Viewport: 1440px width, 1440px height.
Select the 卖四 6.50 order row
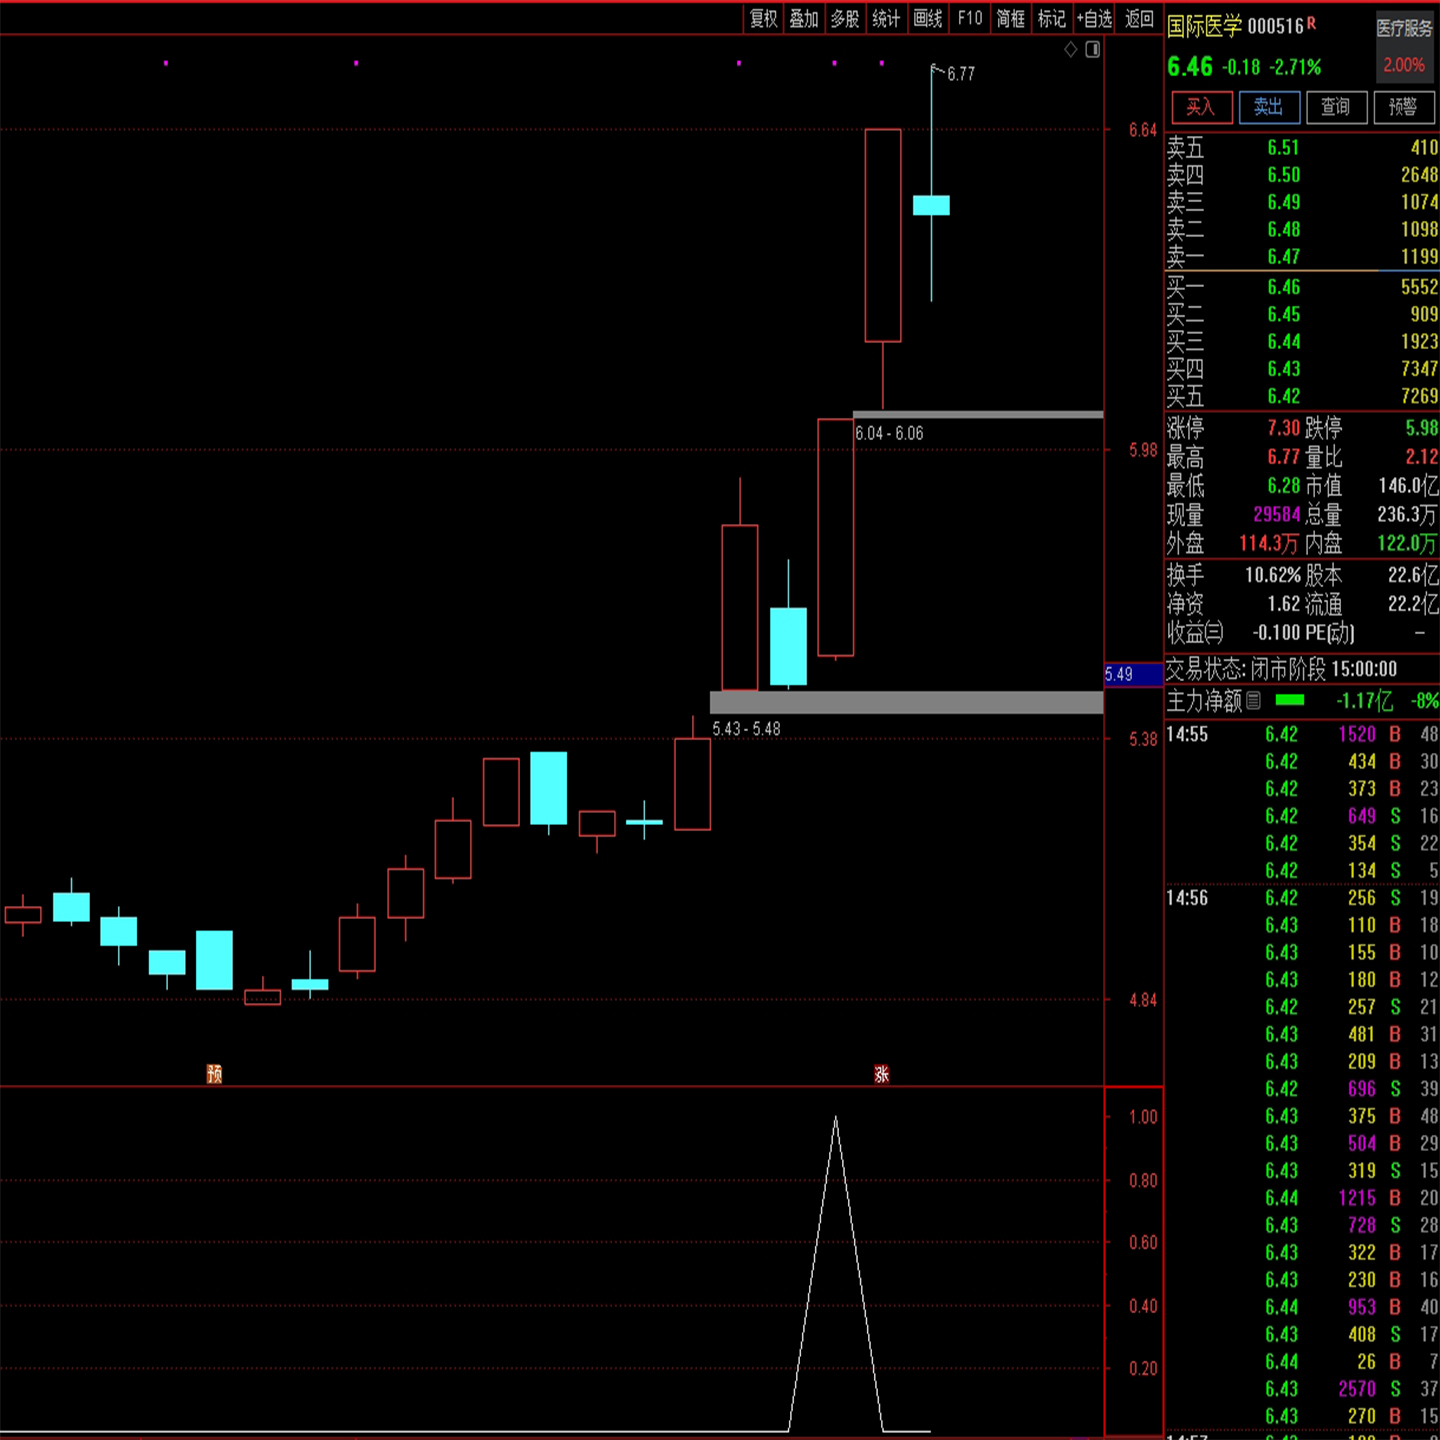(x=1302, y=175)
